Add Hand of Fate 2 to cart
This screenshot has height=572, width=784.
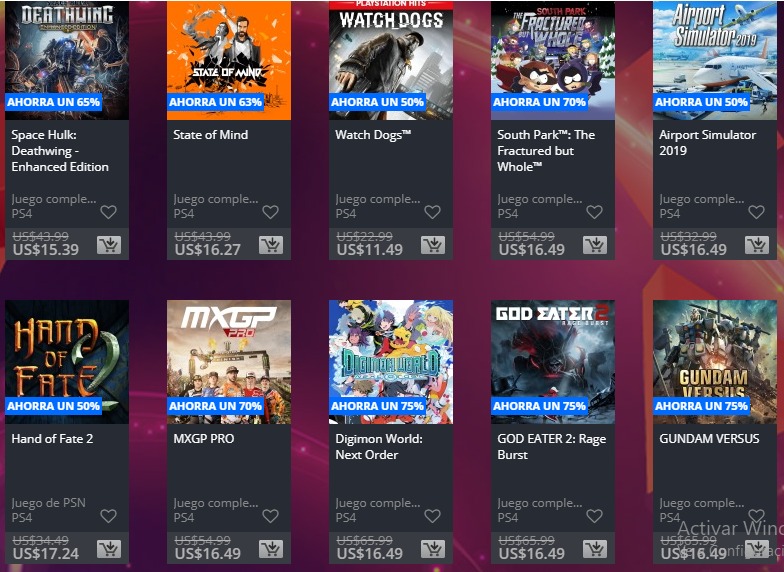coord(109,549)
